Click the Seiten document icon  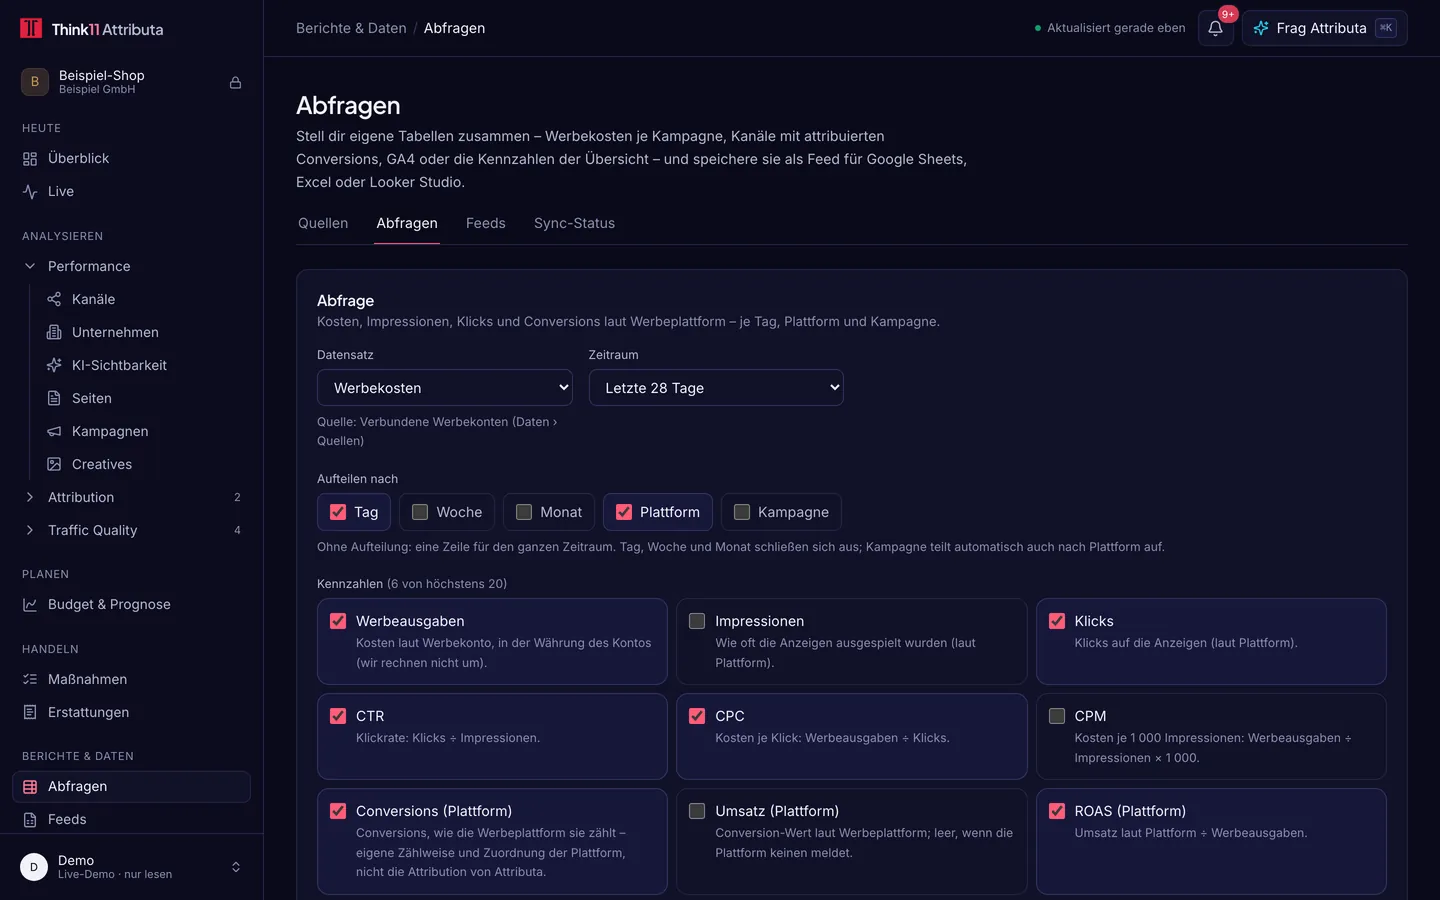coord(54,398)
